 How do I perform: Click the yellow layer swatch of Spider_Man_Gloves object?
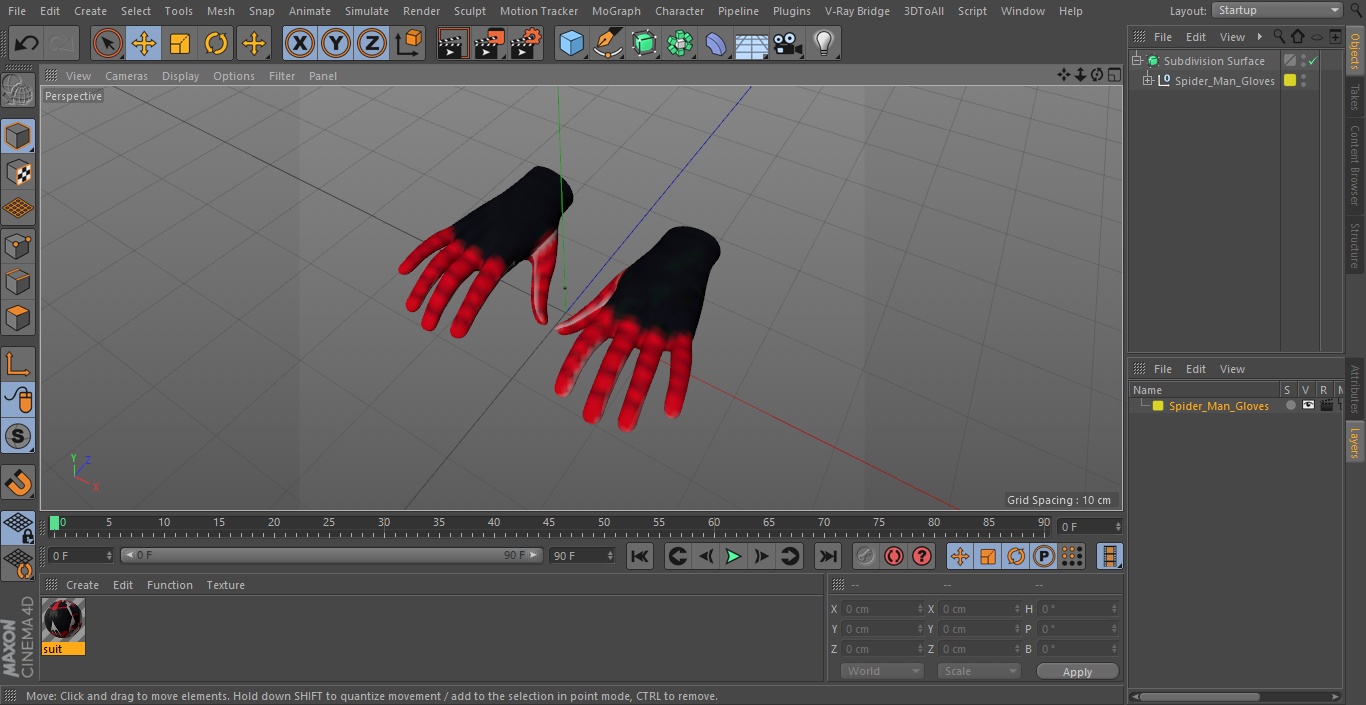pos(1290,81)
